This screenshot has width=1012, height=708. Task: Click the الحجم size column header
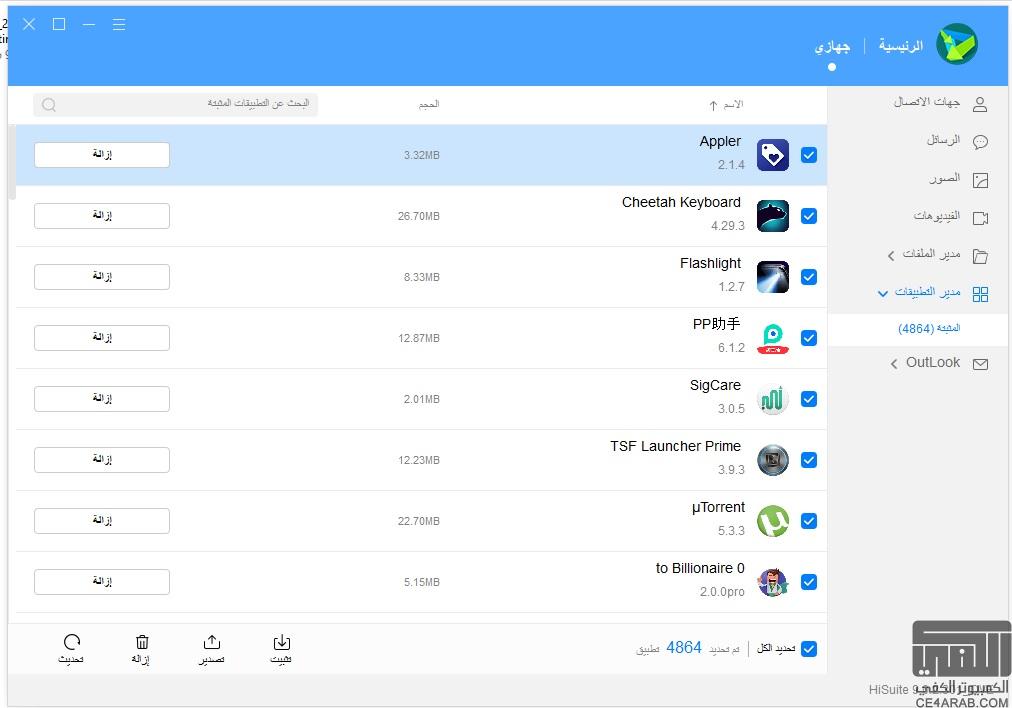click(x=429, y=105)
